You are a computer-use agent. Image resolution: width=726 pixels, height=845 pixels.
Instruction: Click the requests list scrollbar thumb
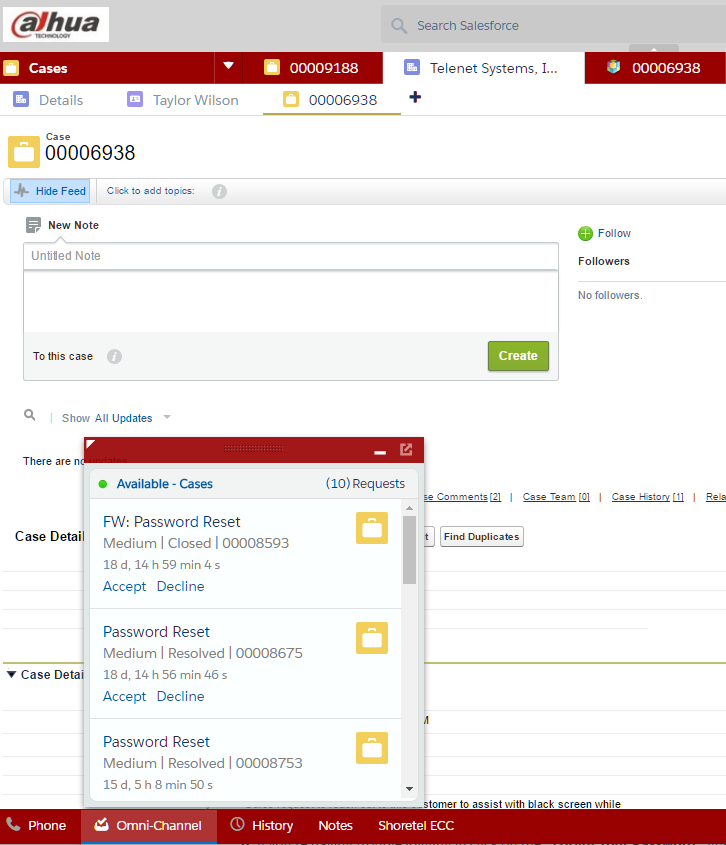410,550
